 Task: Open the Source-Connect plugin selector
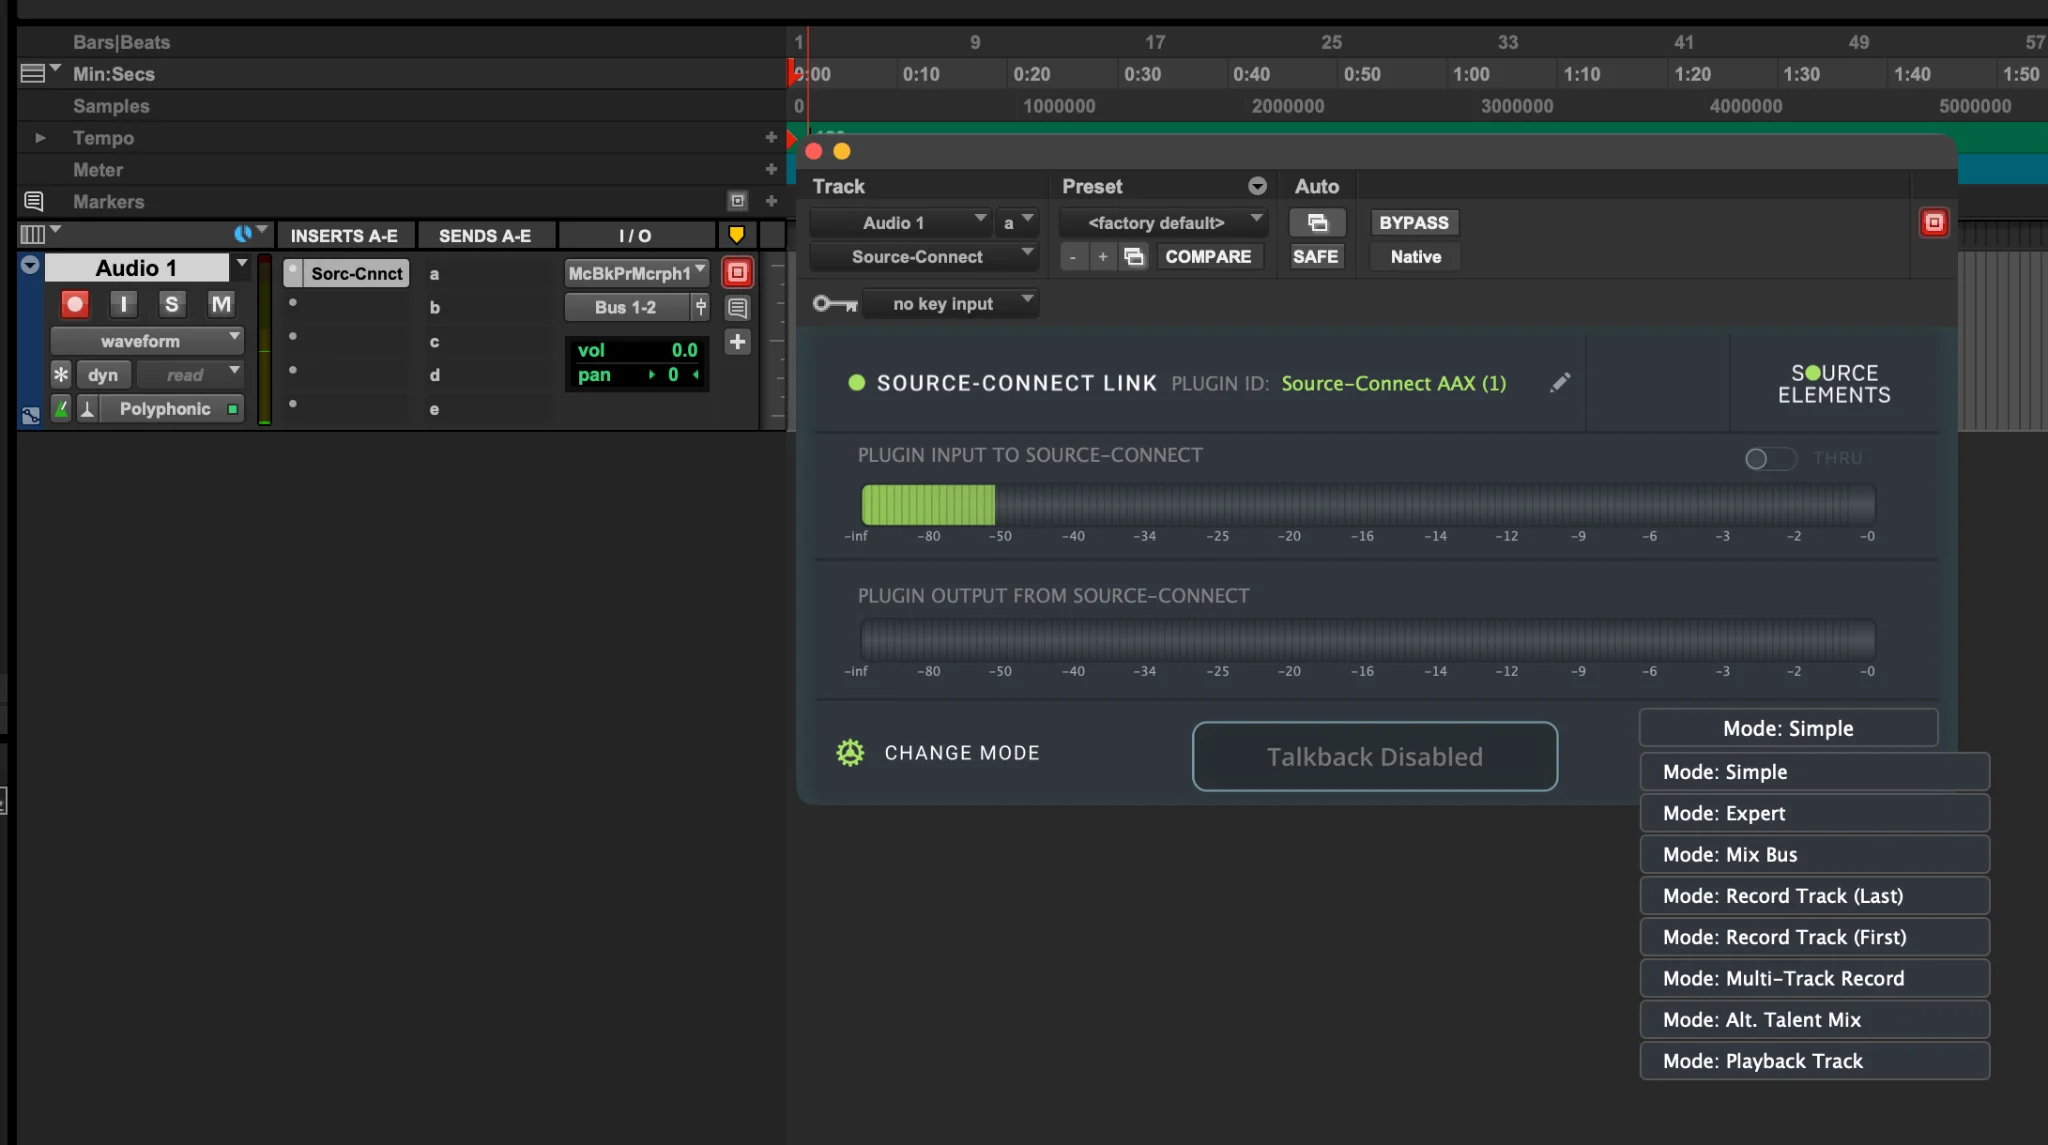tap(924, 257)
